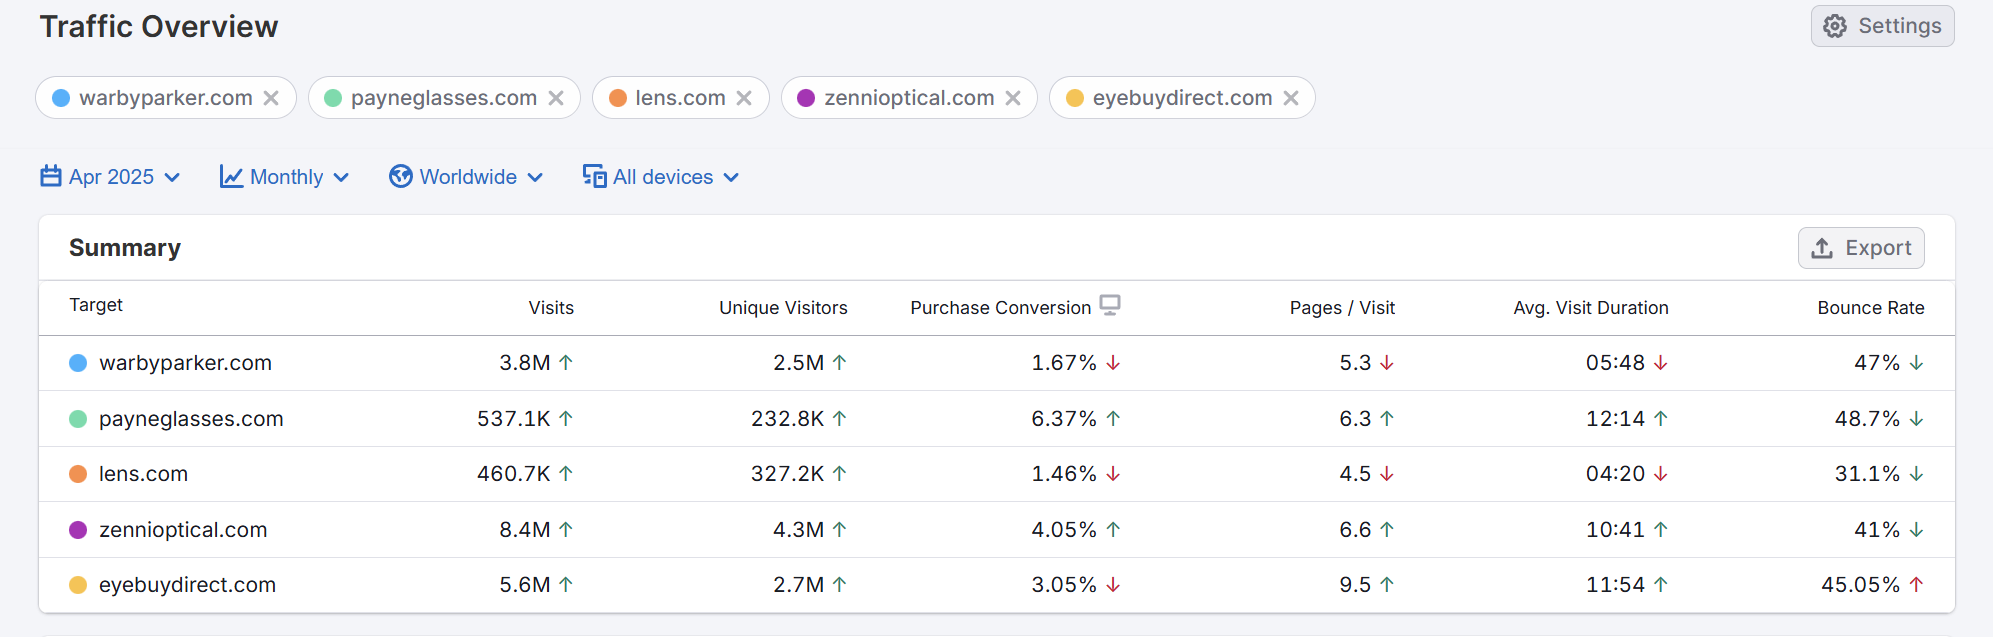The image size is (1993, 637).
Task: Click the Traffic Overview page title
Action: tap(159, 26)
